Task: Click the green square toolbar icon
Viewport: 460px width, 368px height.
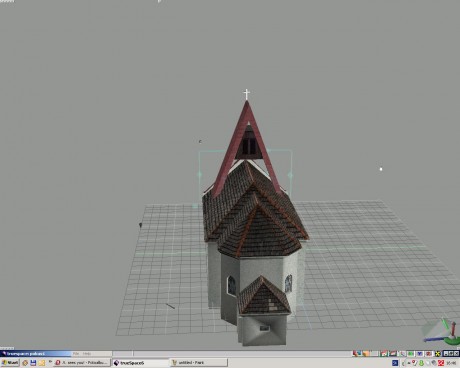Action: coord(411,354)
